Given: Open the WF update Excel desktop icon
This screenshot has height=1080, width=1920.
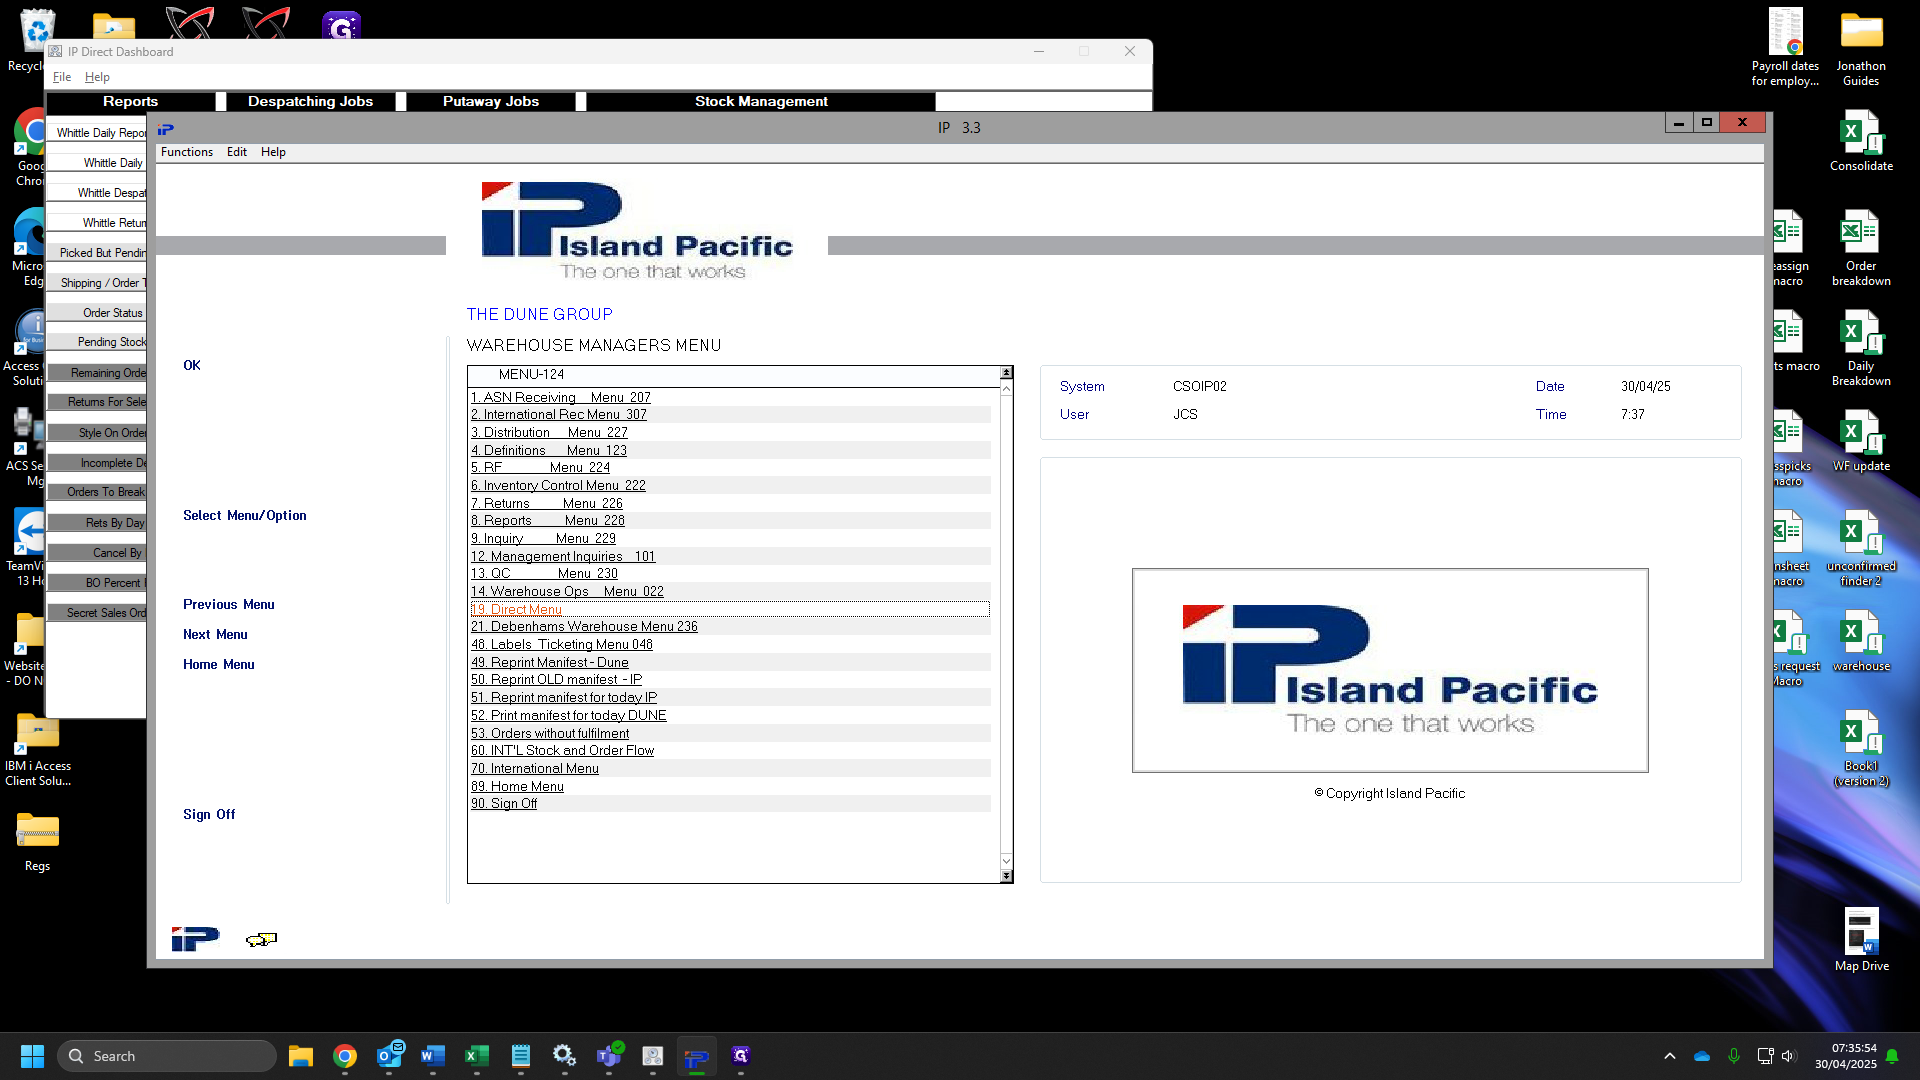Looking at the screenshot, I should [1861, 441].
